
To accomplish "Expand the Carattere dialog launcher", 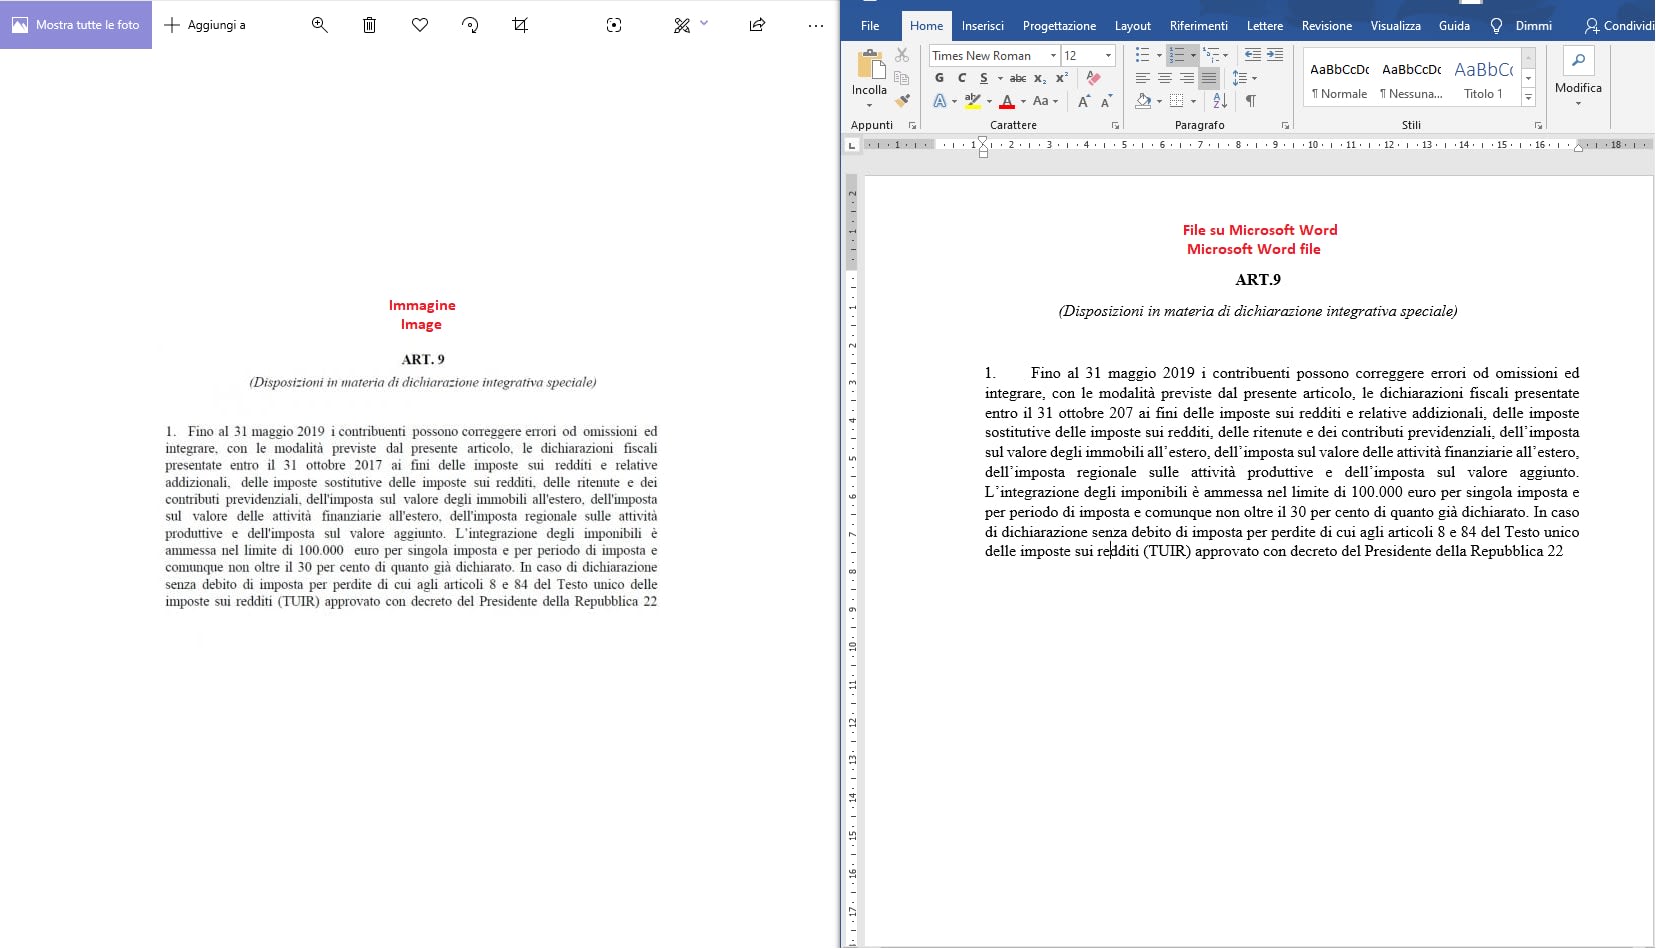I will point(1115,126).
